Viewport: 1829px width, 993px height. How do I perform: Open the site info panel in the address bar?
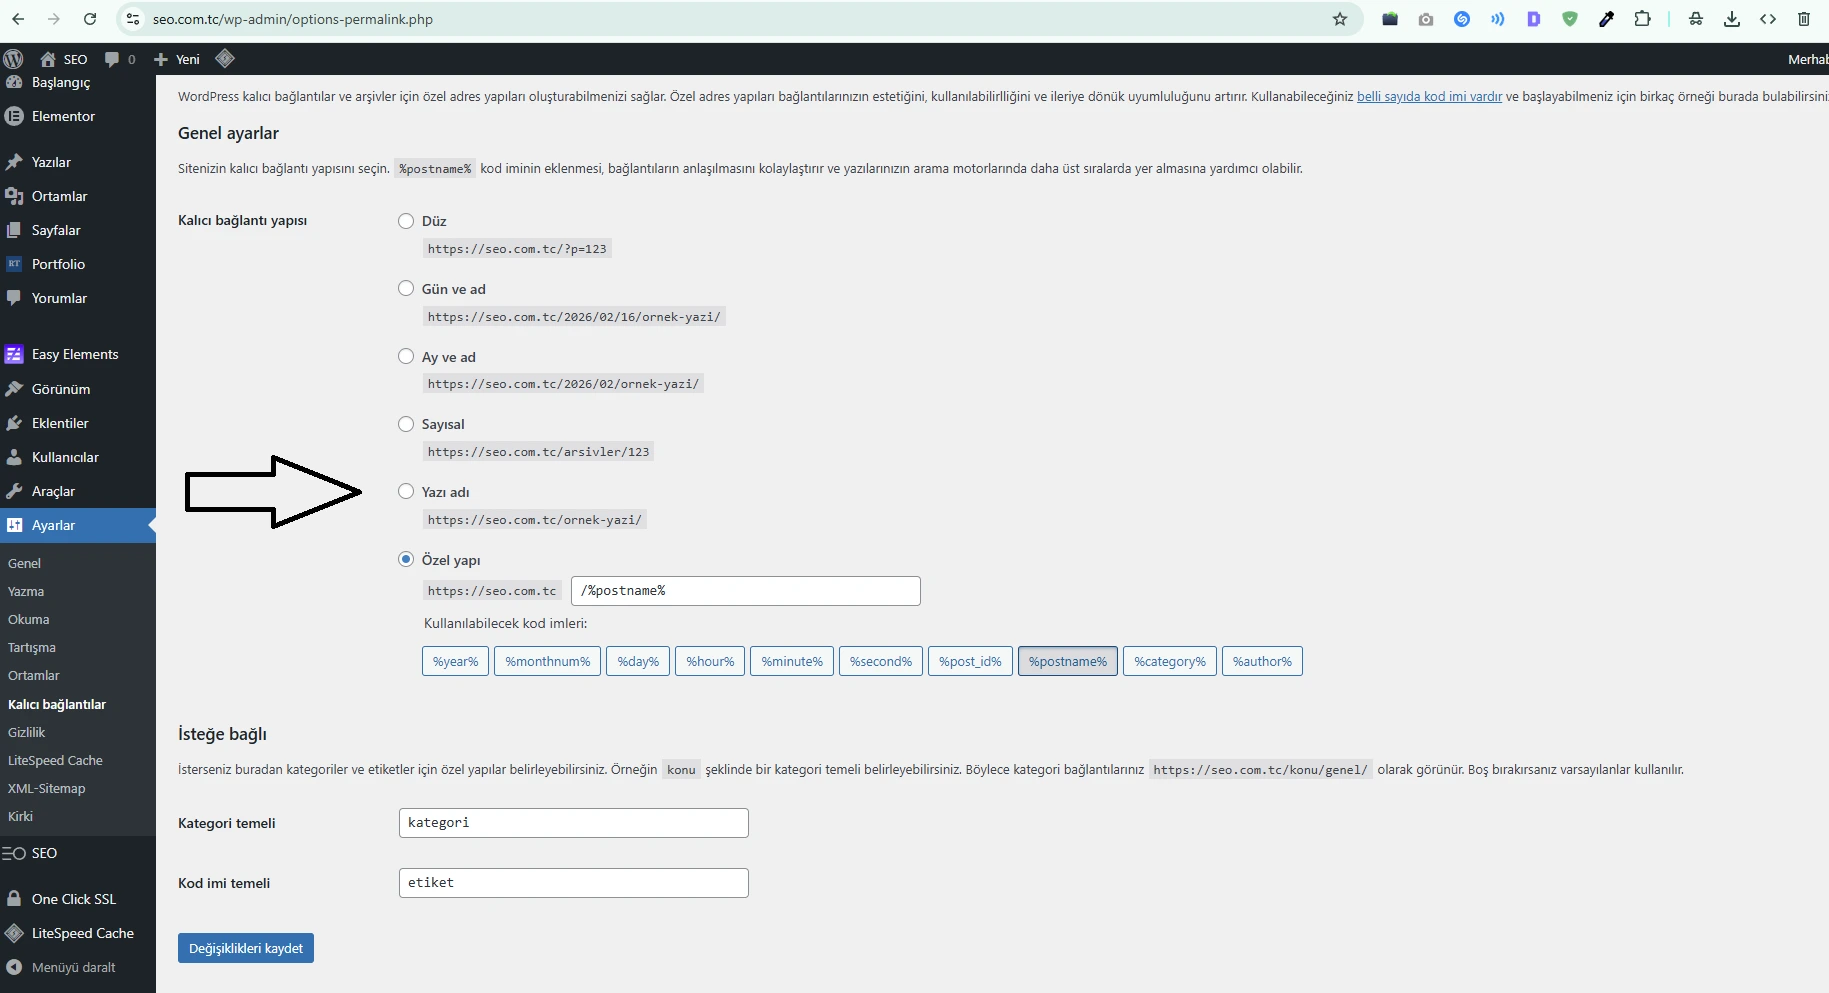click(133, 19)
